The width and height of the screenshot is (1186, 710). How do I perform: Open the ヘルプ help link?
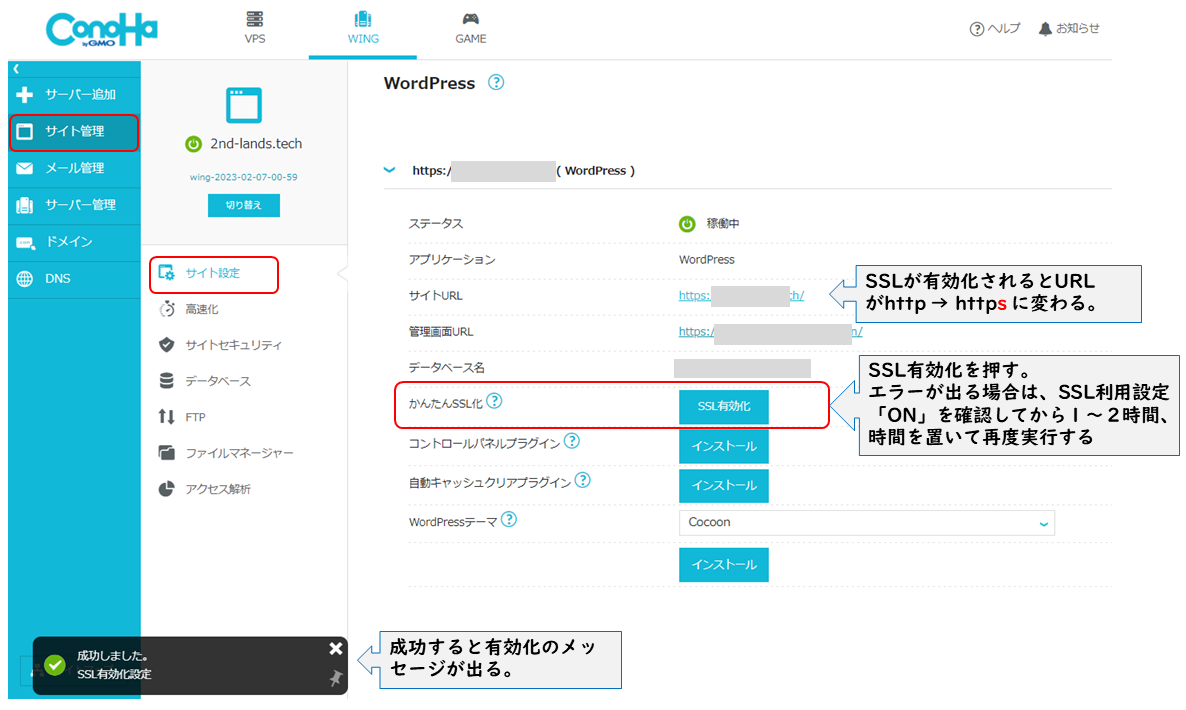995,29
